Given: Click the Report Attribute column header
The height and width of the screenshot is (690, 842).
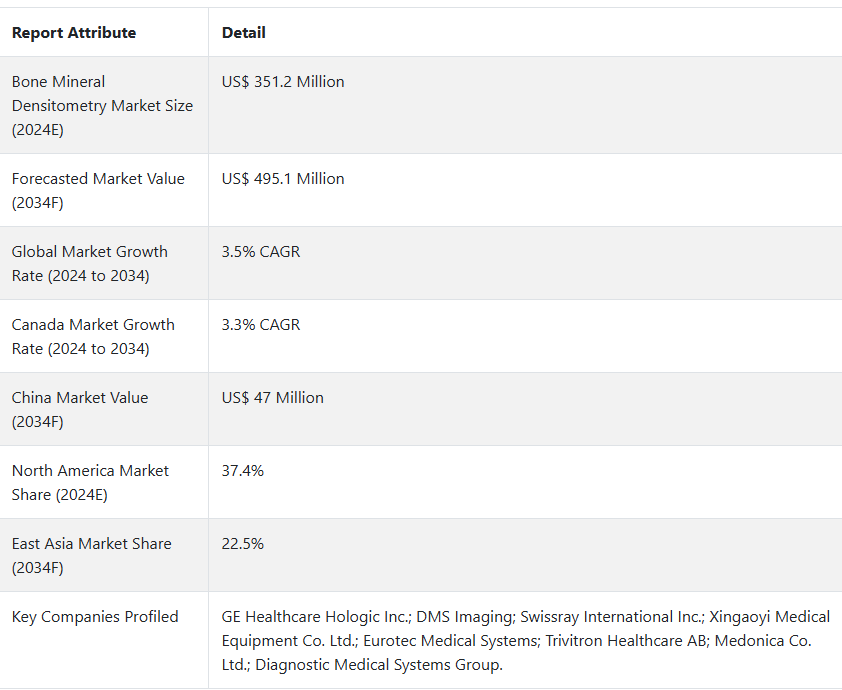Looking at the screenshot, I should tap(74, 33).
